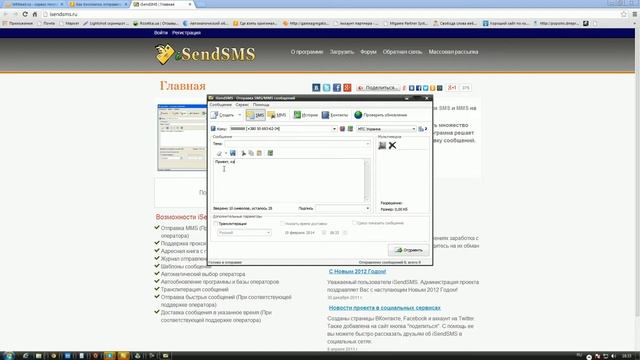Click the add image icon in Мультимедиа panel

(x=382, y=145)
